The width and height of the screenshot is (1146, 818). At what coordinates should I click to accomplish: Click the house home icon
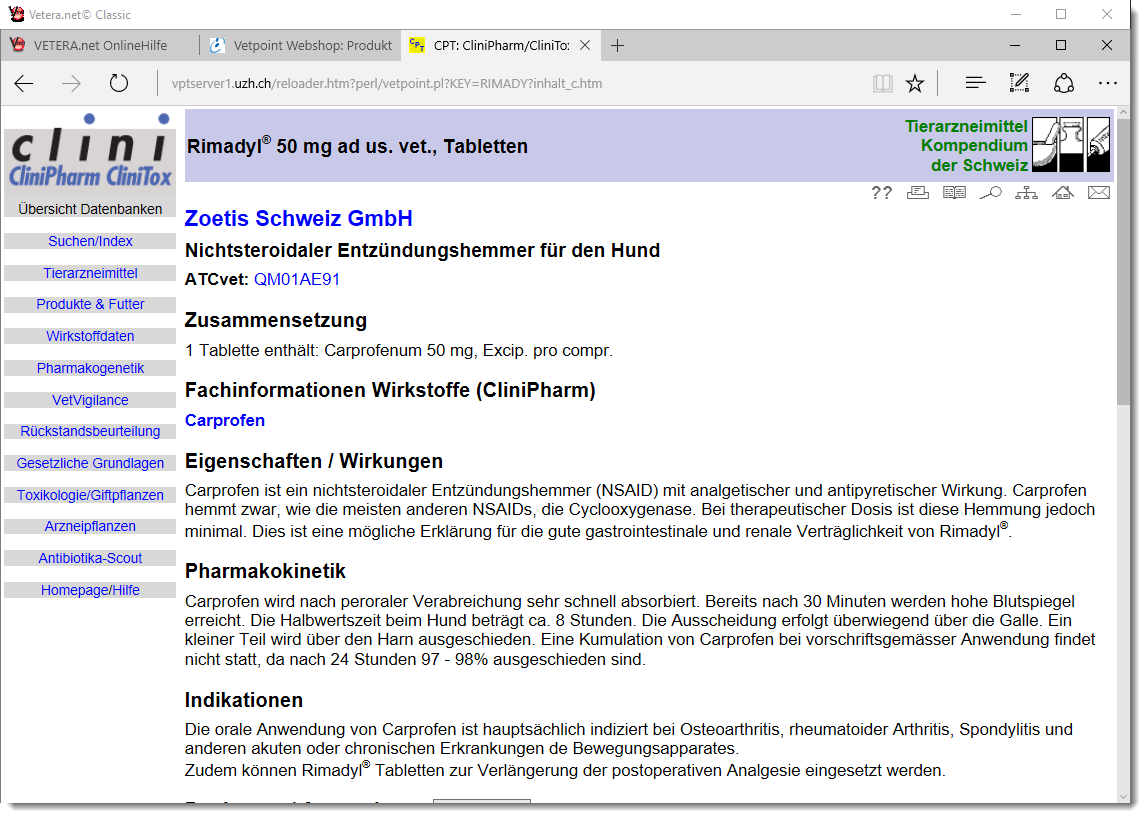1062,193
